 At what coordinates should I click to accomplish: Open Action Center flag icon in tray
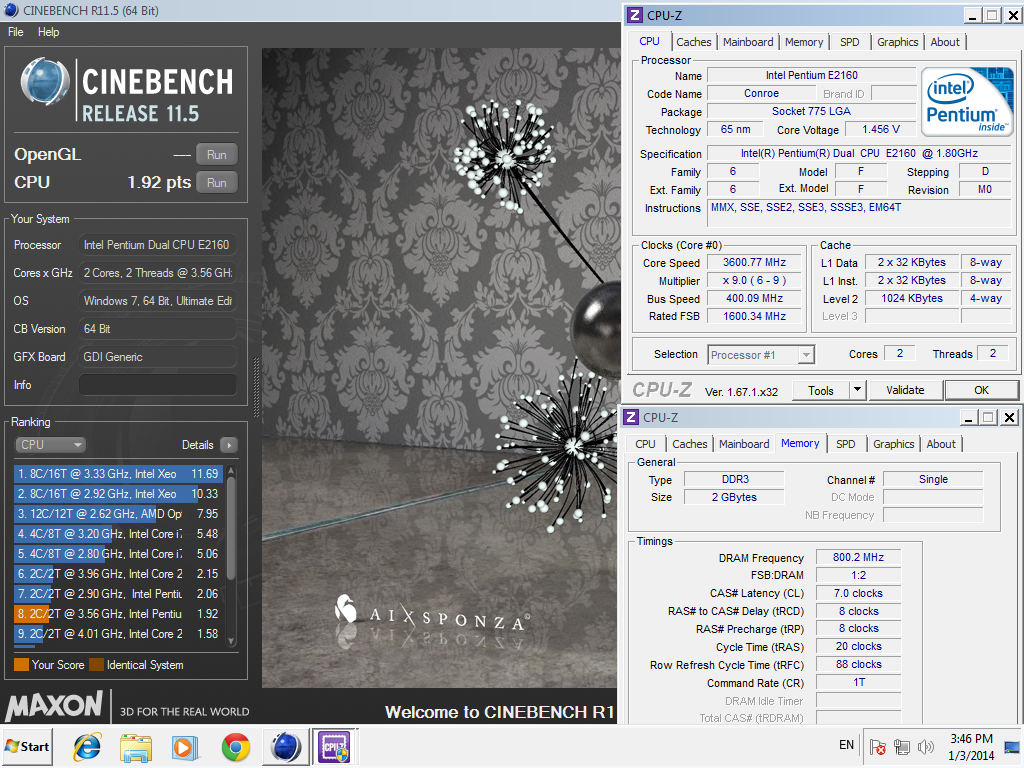(878, 746)
